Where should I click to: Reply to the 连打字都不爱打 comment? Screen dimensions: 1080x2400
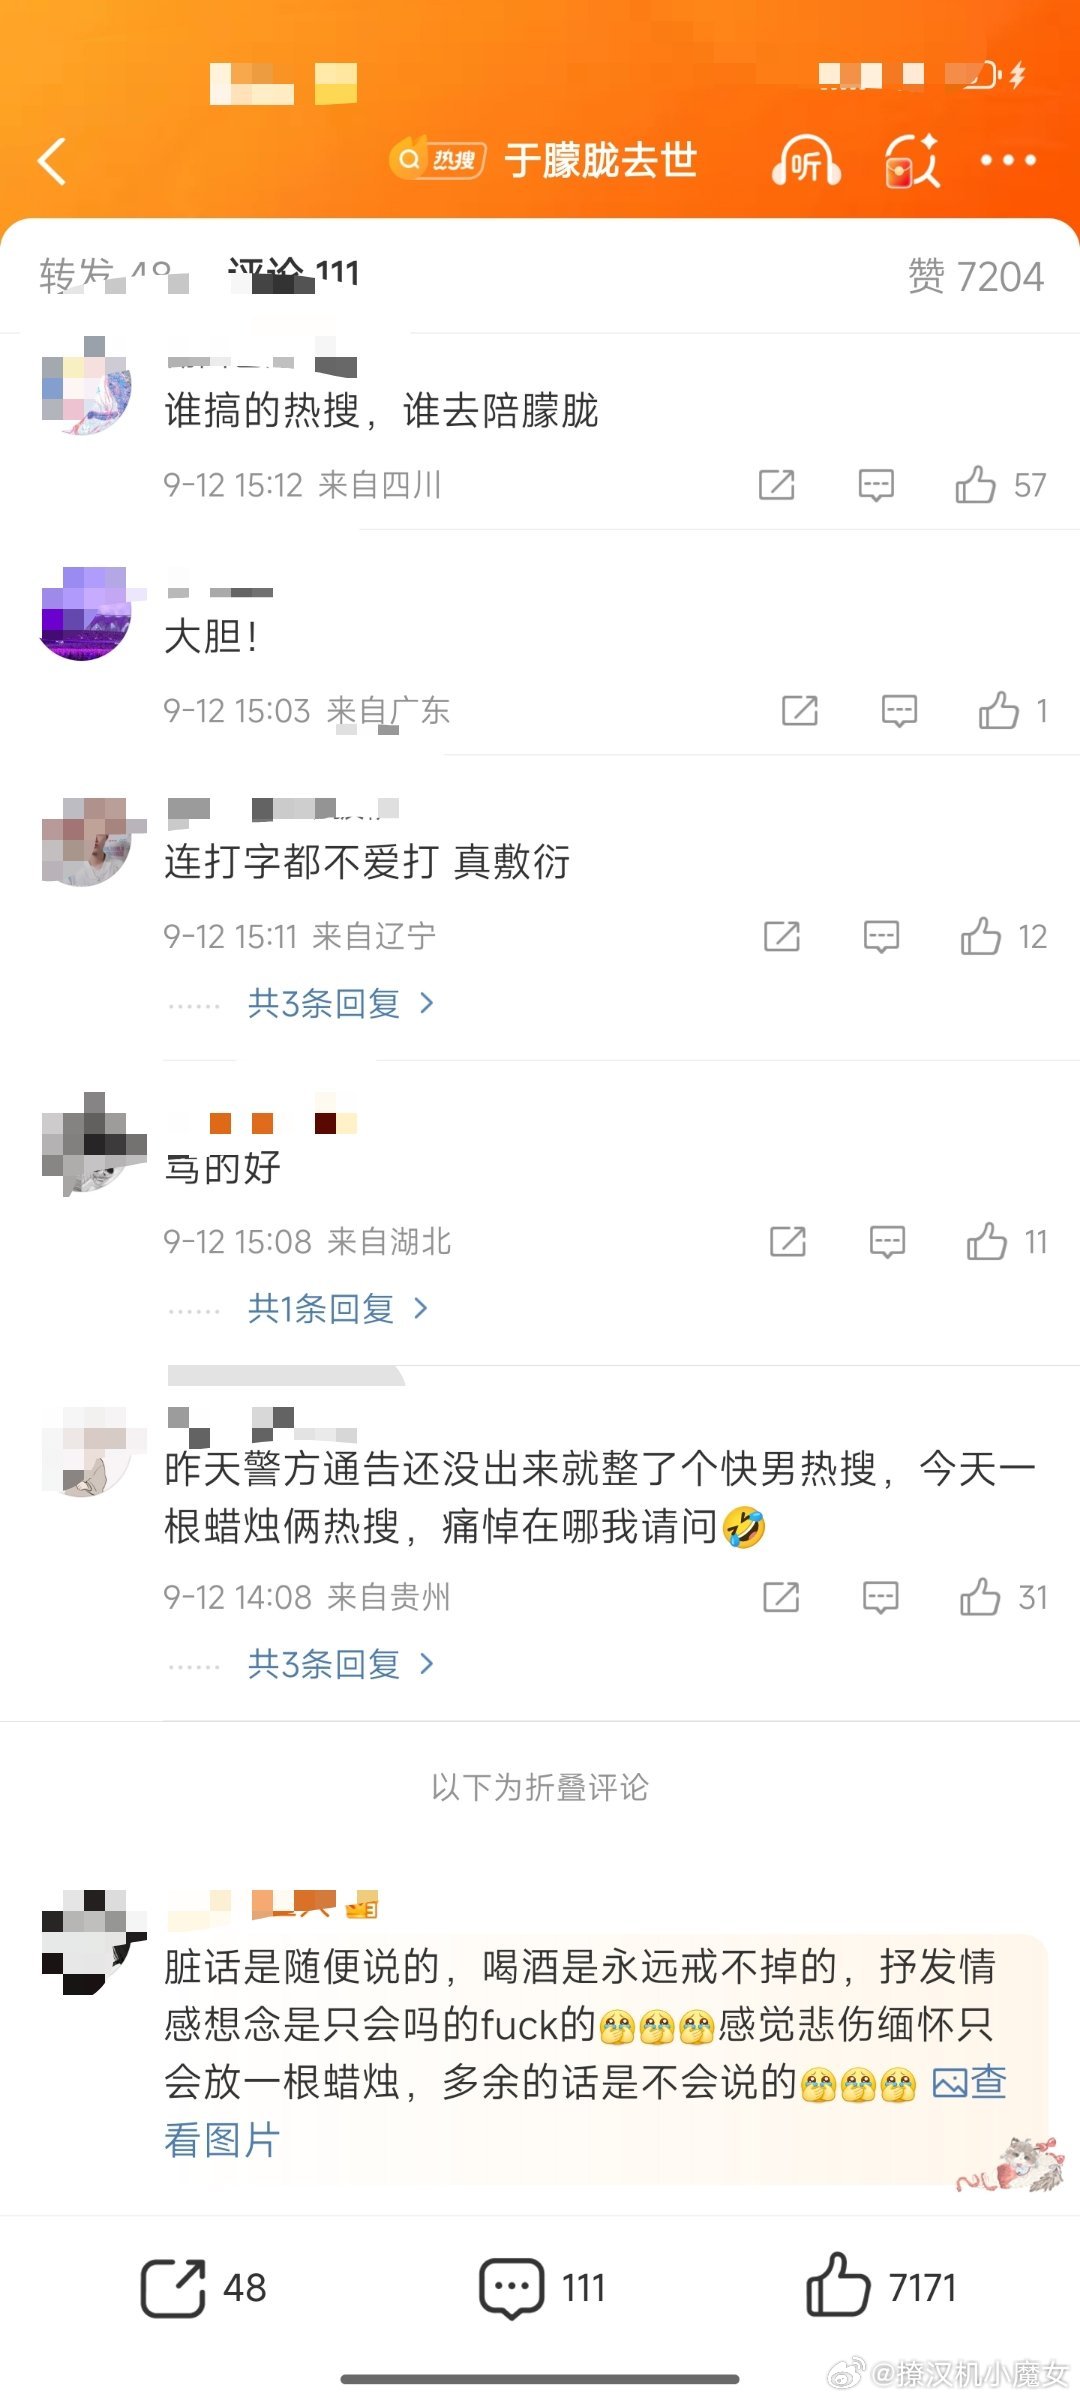coord(881,937)
